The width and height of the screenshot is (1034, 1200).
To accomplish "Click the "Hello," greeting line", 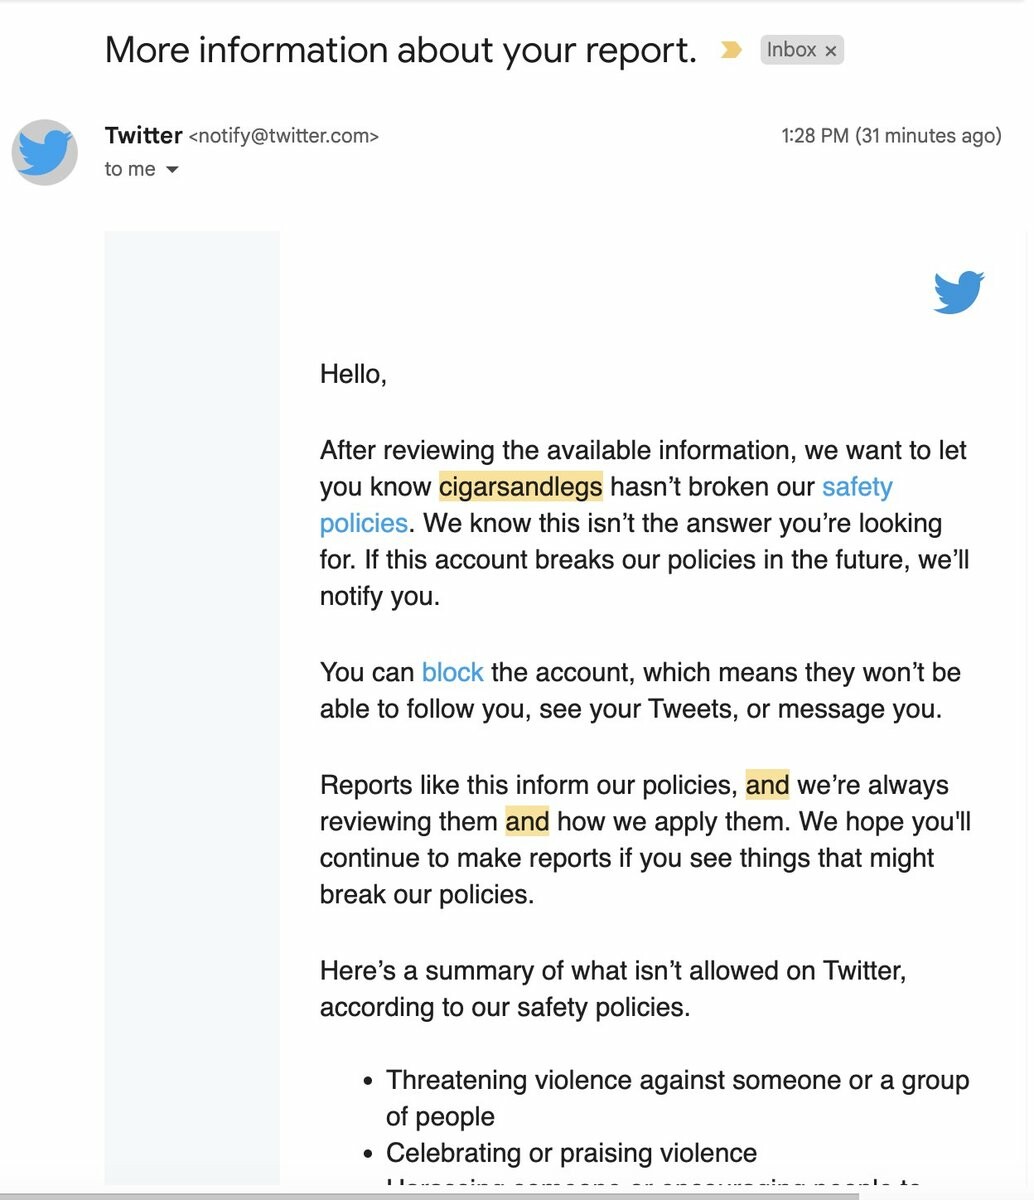I will coord(353,374).
